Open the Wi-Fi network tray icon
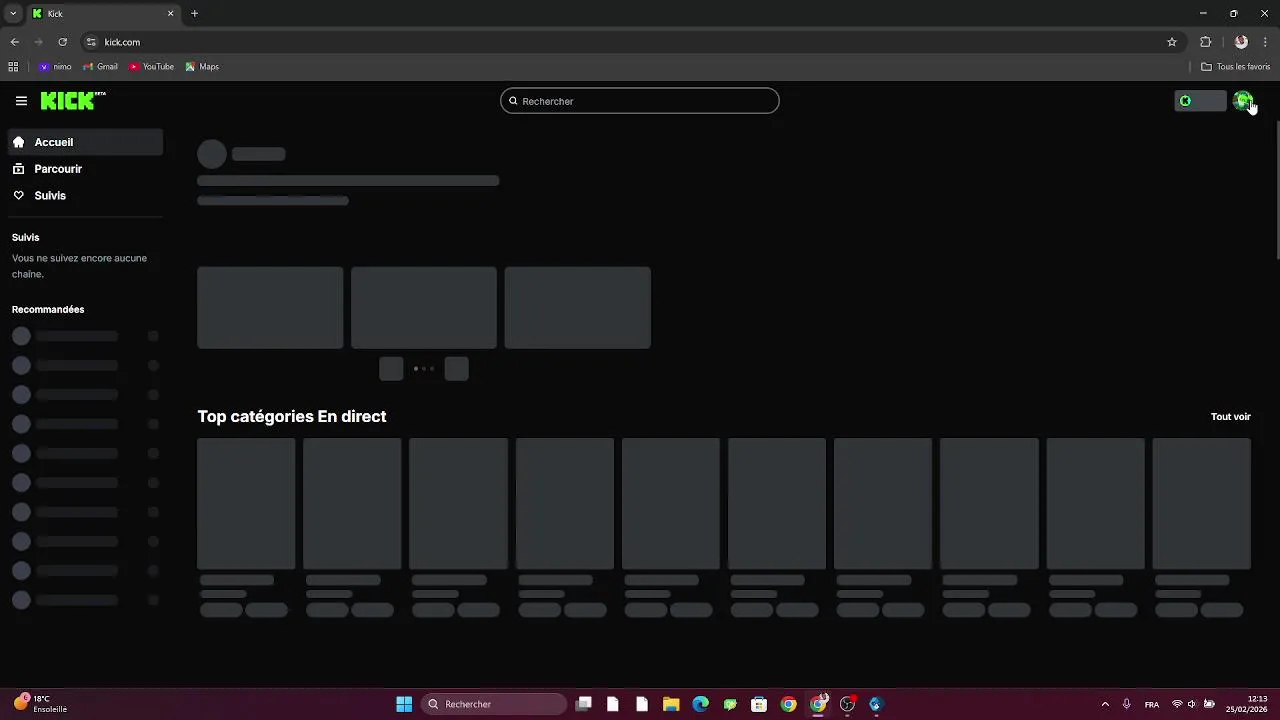Viewport: 1280px width, 720px height. click(x=1177, y=704)
